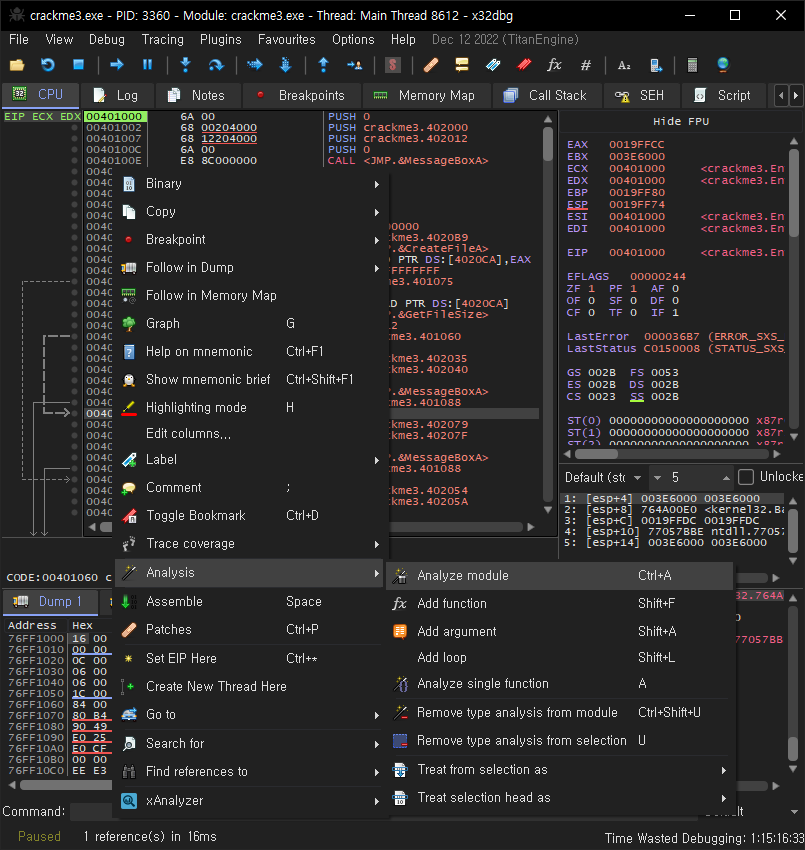805x850 pixels.
Task: Click the Patches bandage toolbar icon
Action: point(431,65)
